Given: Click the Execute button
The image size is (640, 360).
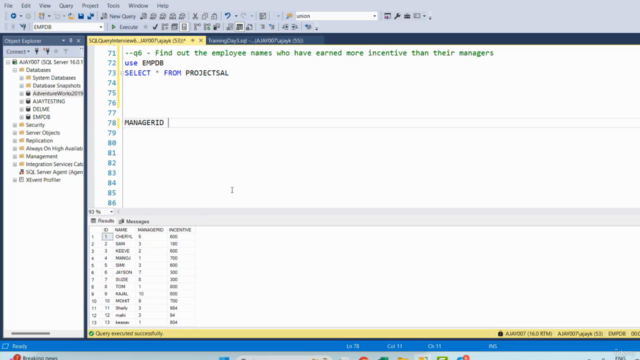Looking at the screenshot, I should tap(124, 27).
